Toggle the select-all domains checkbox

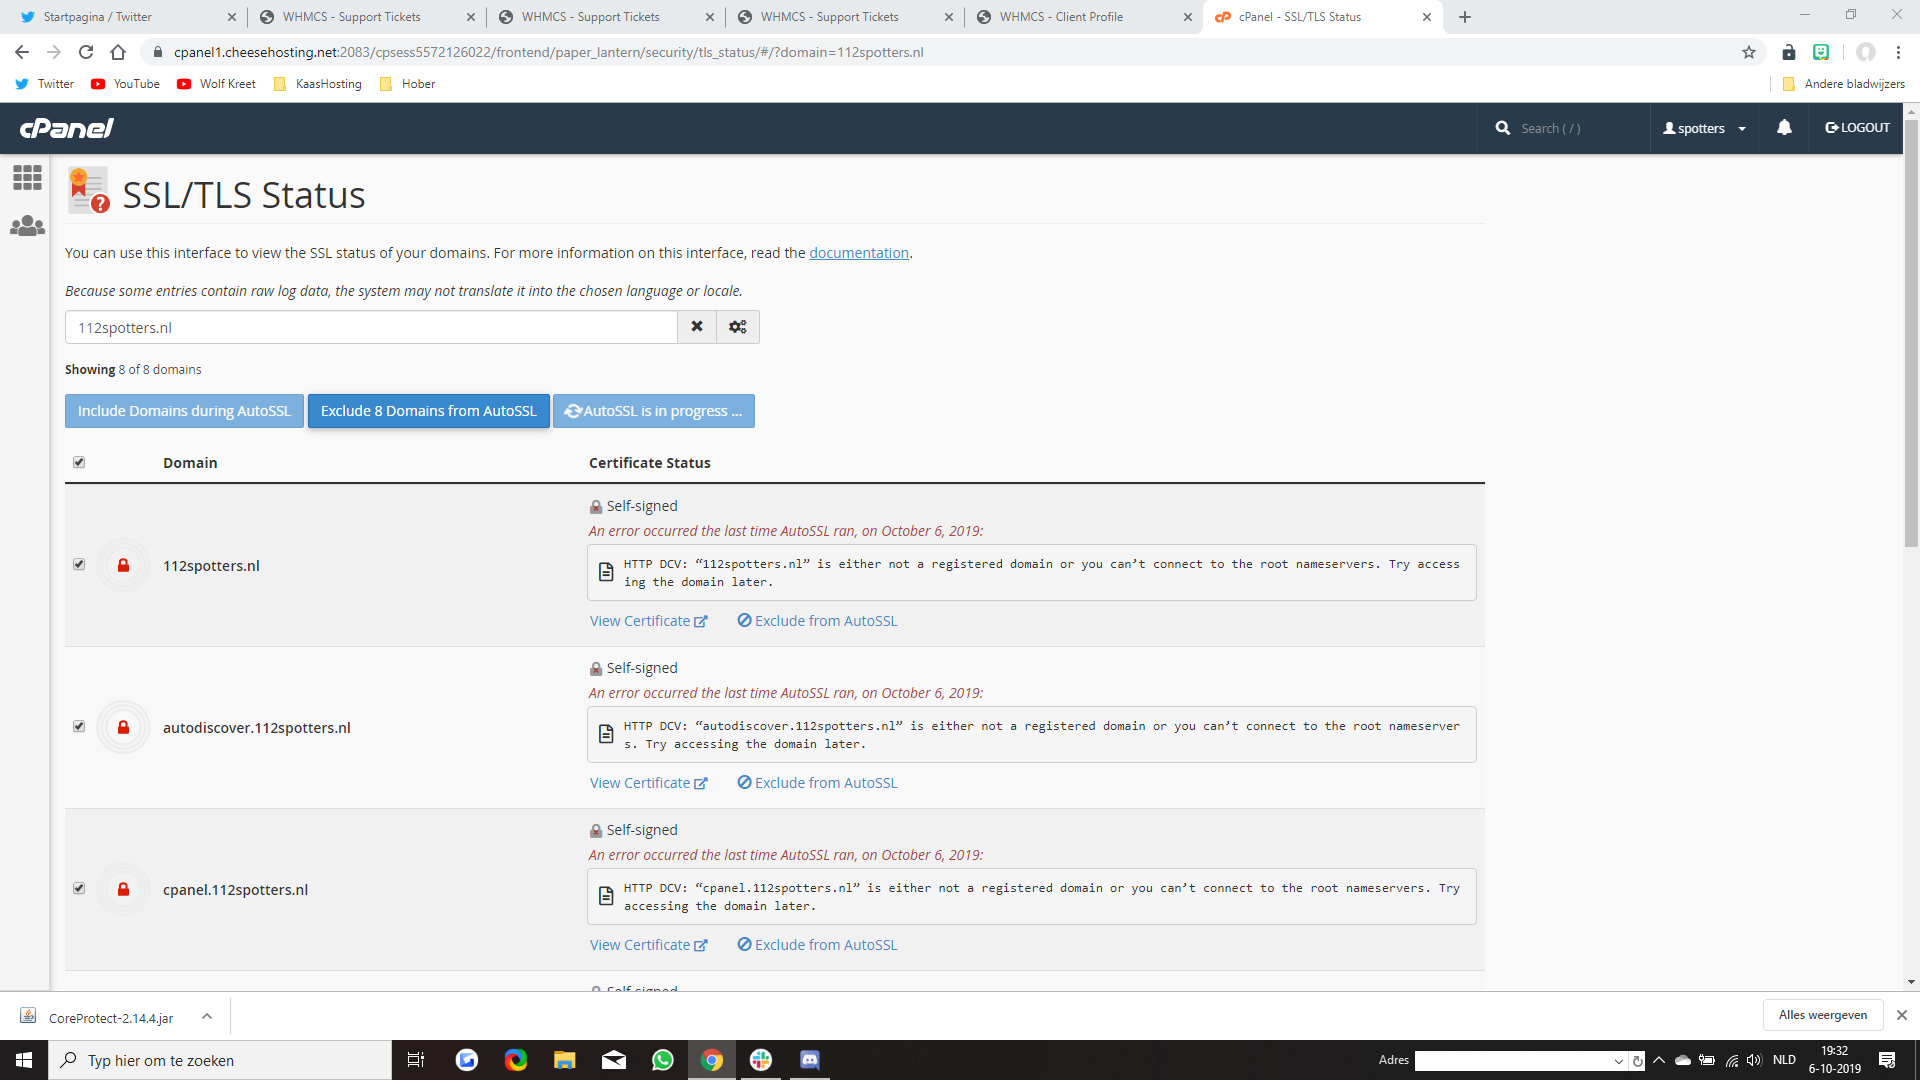click(x=79, y=462)
